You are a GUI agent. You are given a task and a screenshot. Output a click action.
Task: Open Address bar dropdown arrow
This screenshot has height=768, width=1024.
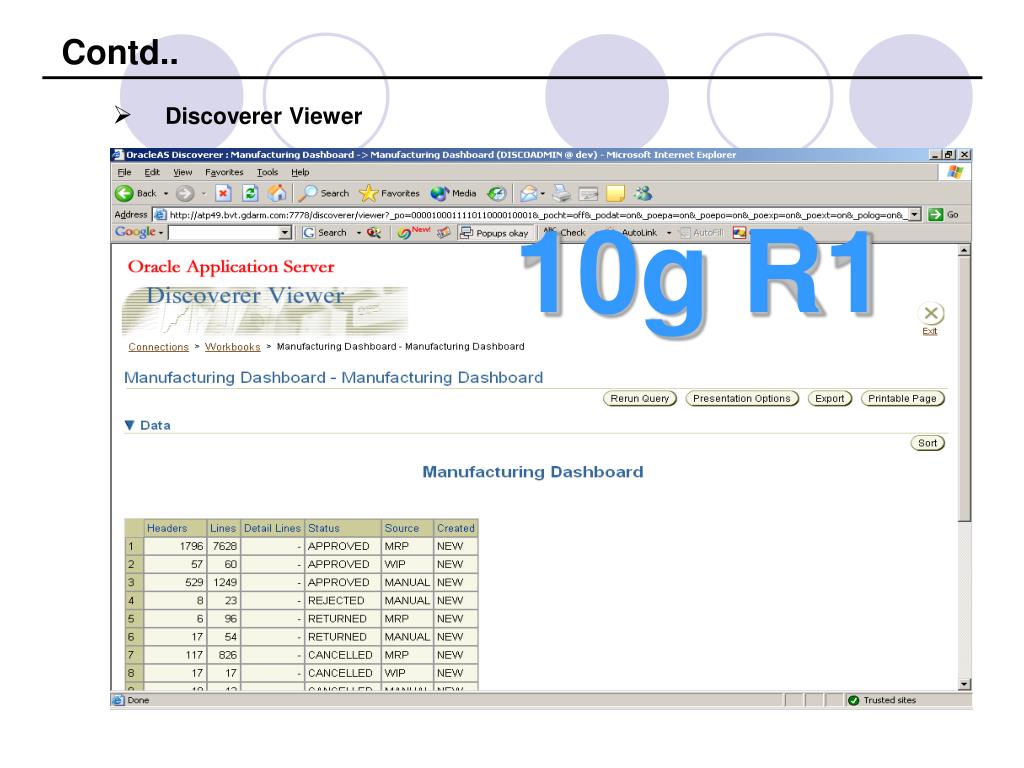click(915, 214)
